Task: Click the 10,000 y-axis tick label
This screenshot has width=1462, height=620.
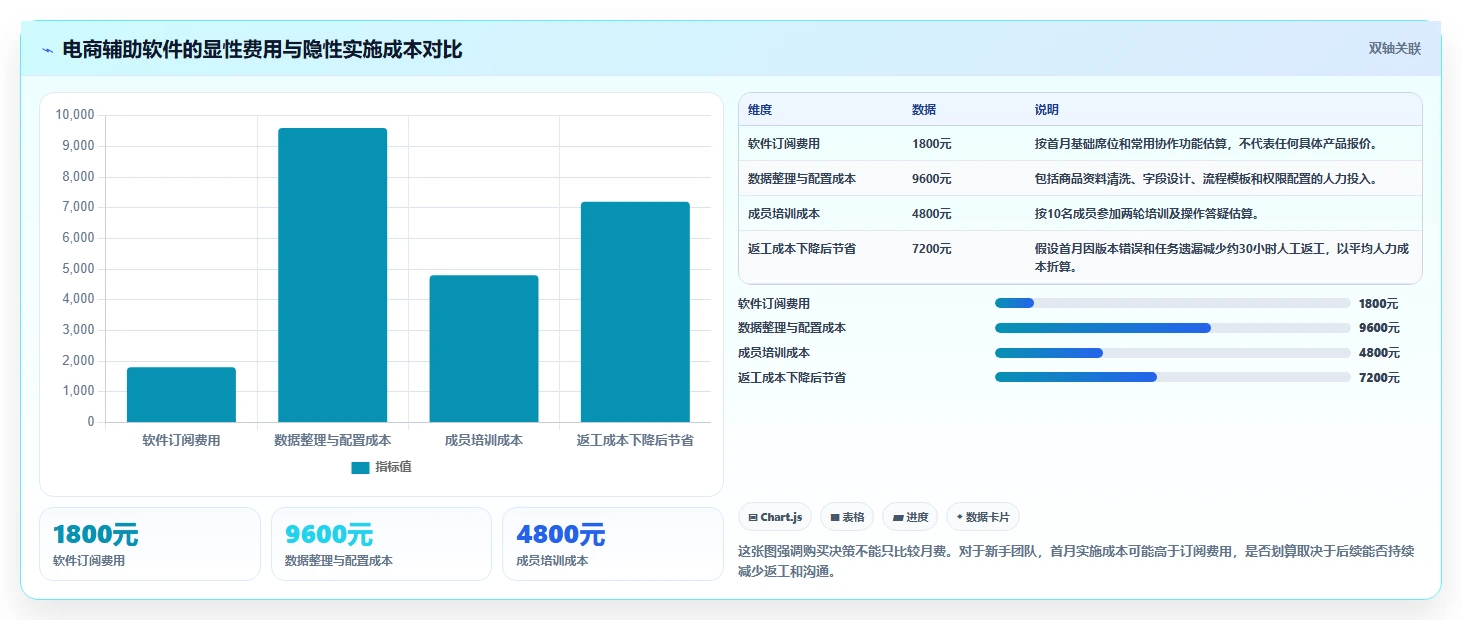Action: (x=75, y=115)
